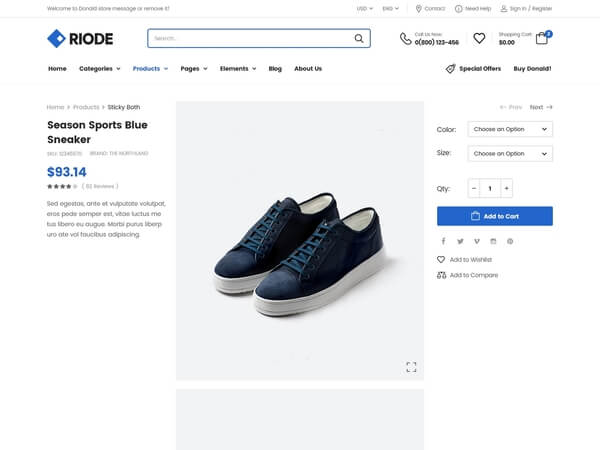Share product on Vimeo

tap(477, 241)
